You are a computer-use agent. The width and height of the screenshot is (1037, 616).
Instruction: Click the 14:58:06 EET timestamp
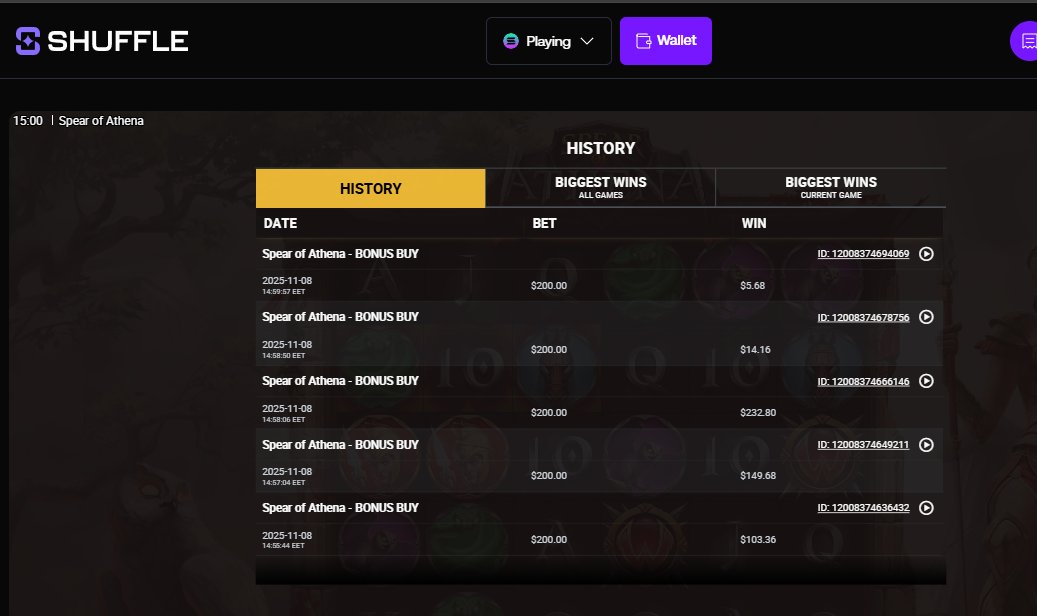[x=284, y=420]
